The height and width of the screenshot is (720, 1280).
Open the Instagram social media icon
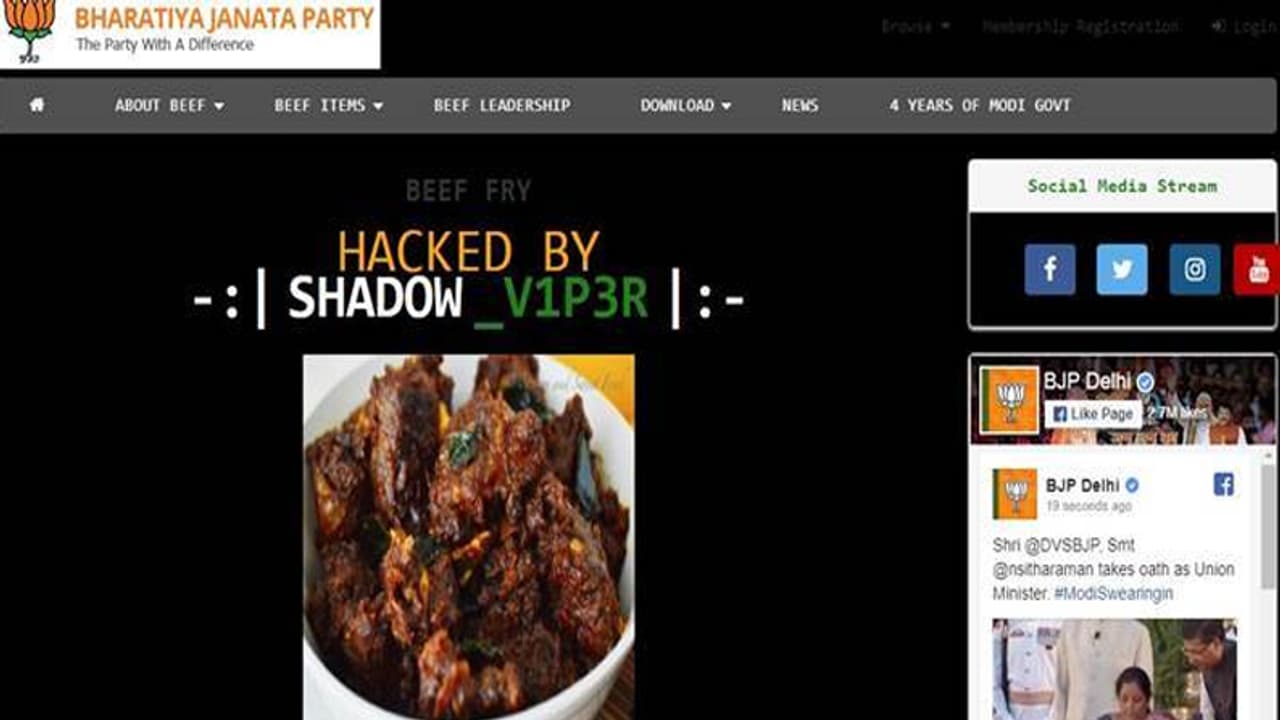click(1195, 269)
